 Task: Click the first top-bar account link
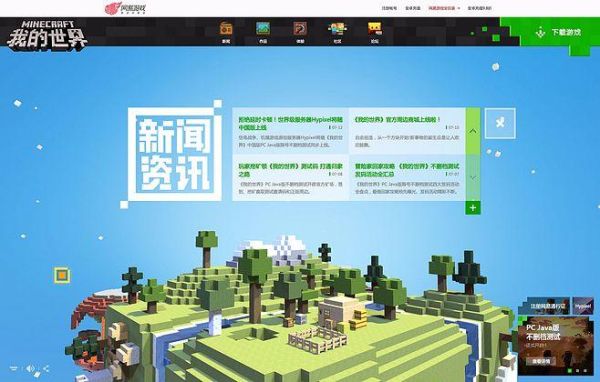[389, 8]
